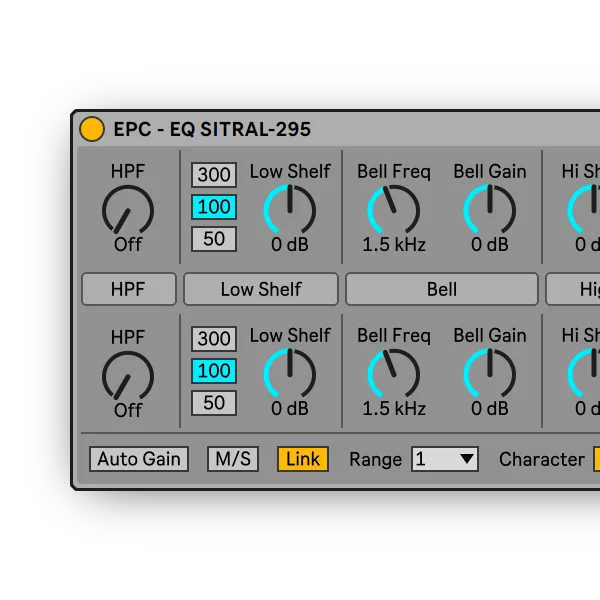Click the Low Shelf band button

pos(261,289)
